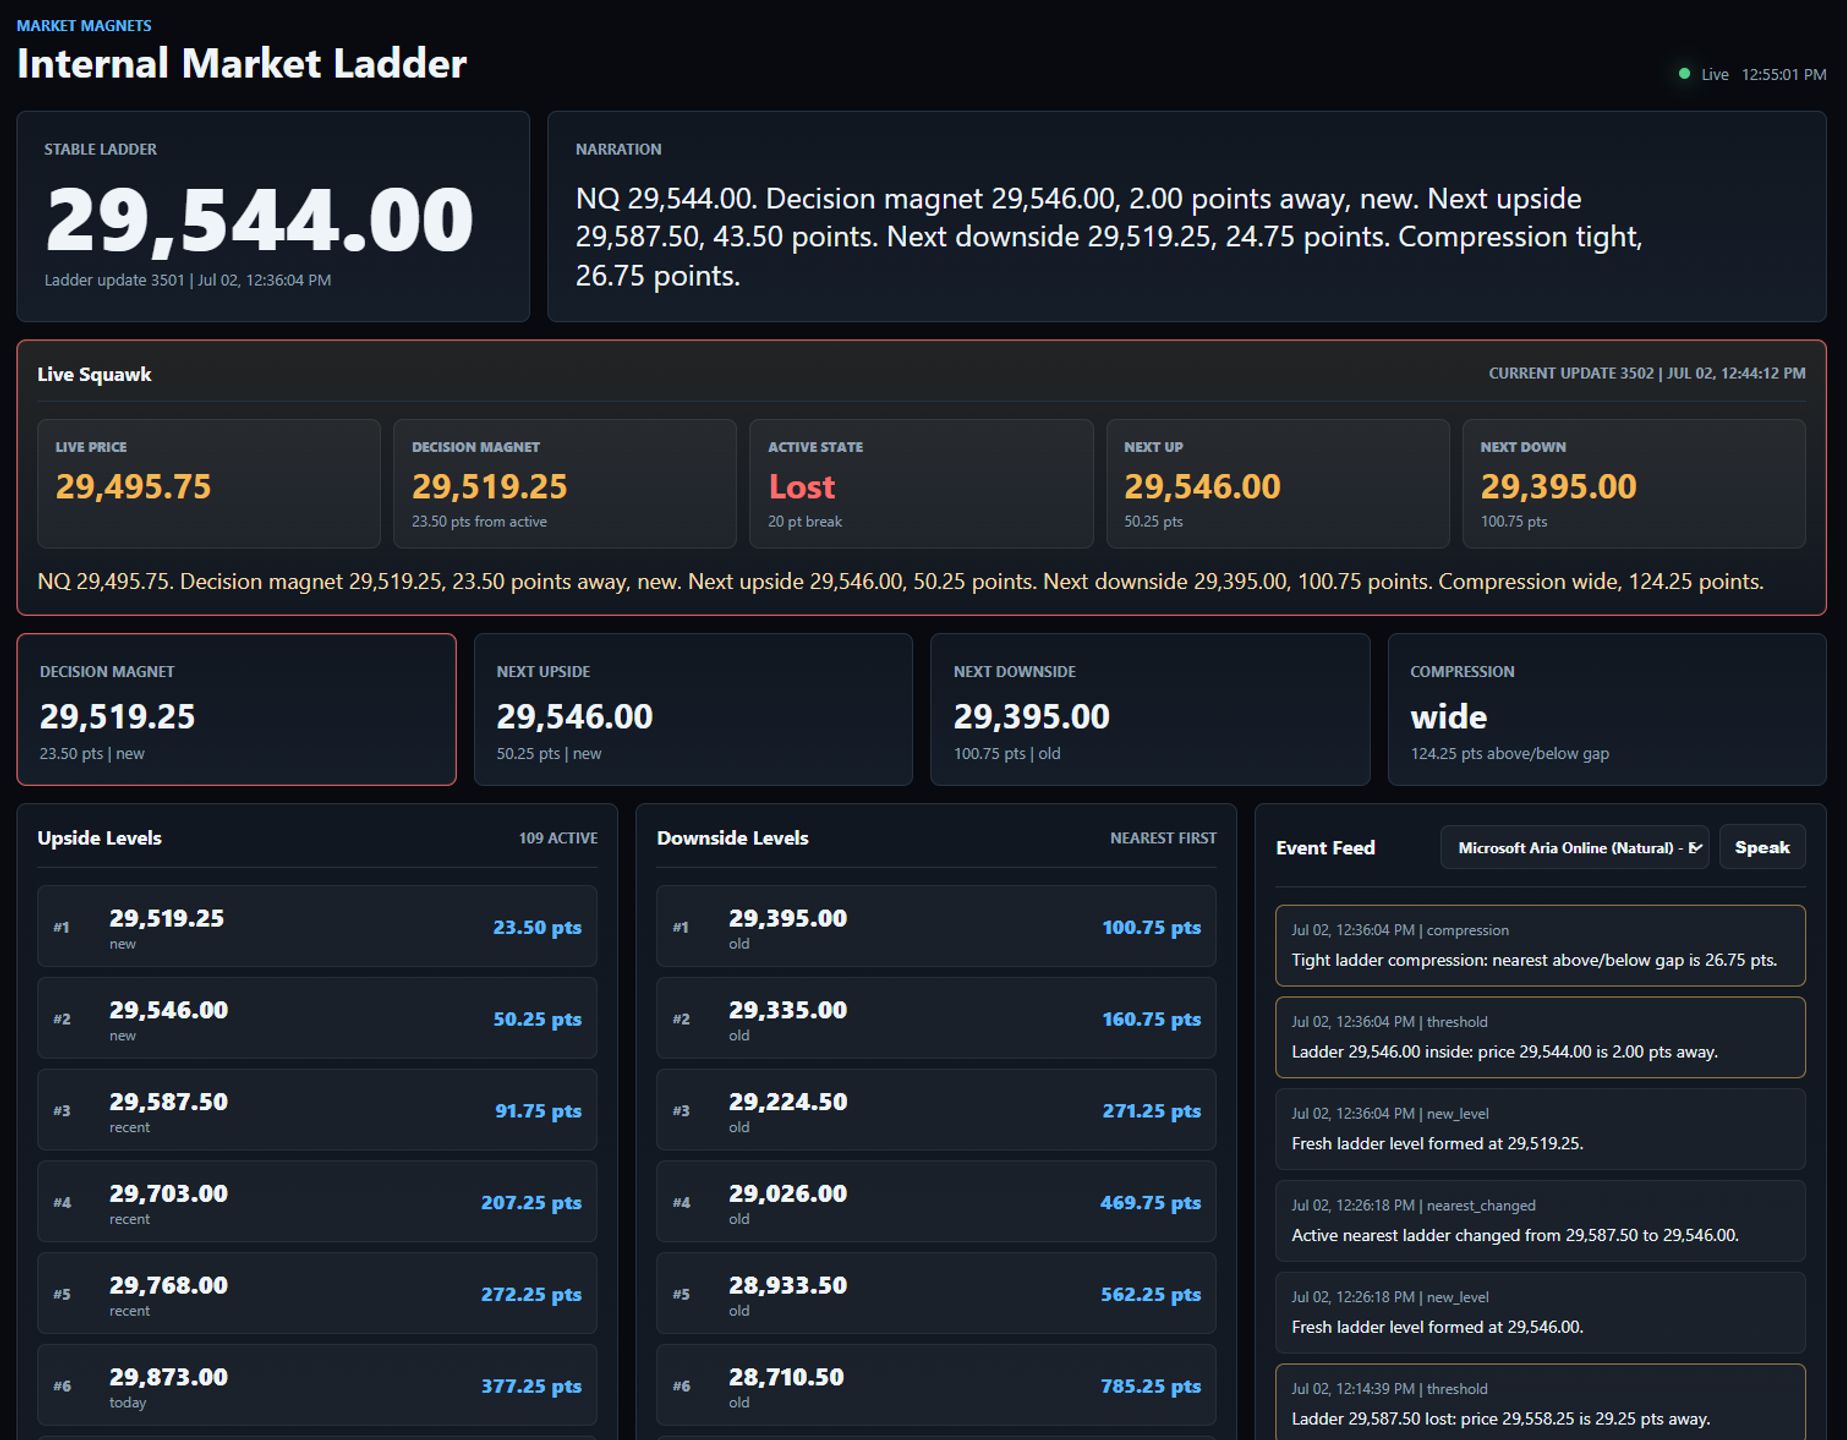
Task: Select upside level #1 row 29,519.25
Action: coord(317,926)
